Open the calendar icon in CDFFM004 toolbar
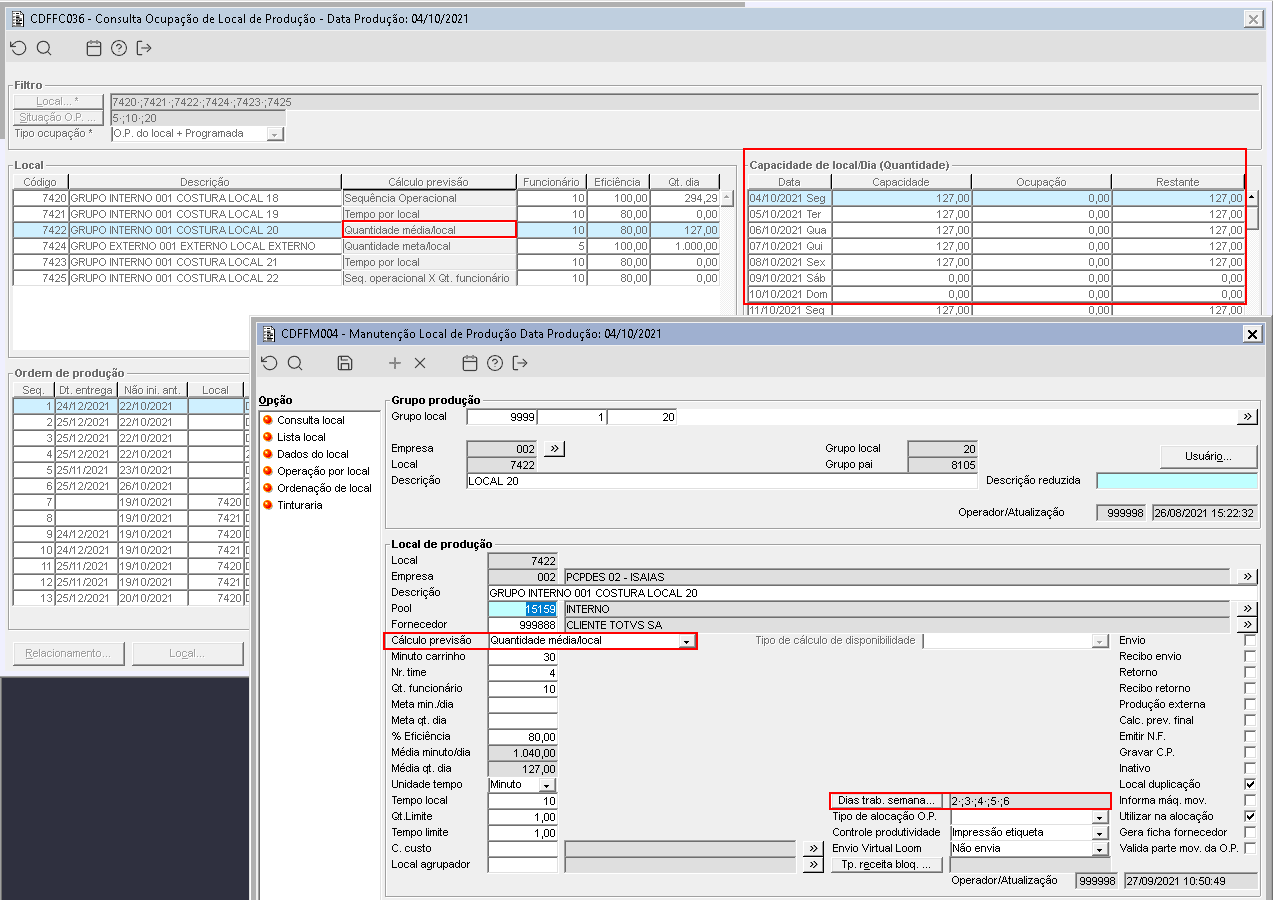 (x=470, y=363)
